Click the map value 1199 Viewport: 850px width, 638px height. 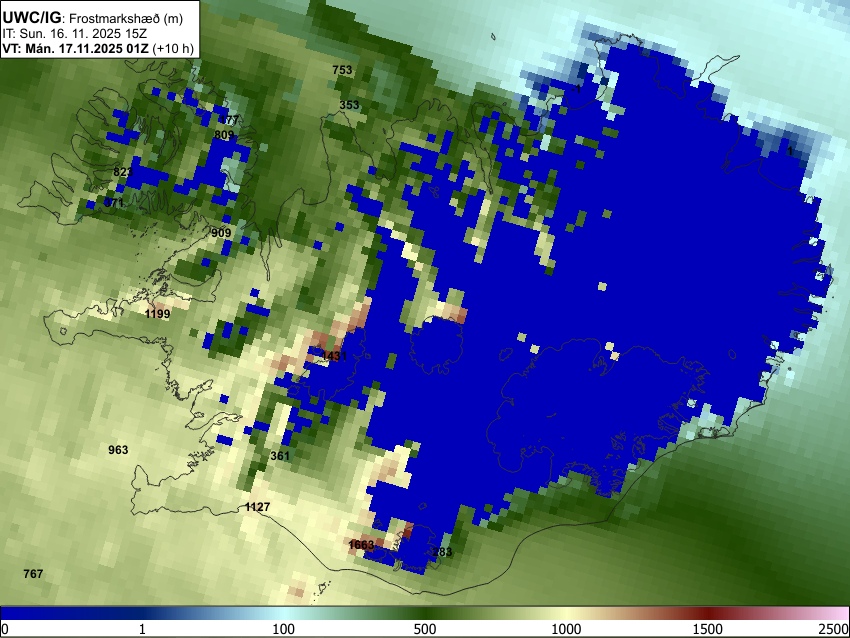coord(158,314)
